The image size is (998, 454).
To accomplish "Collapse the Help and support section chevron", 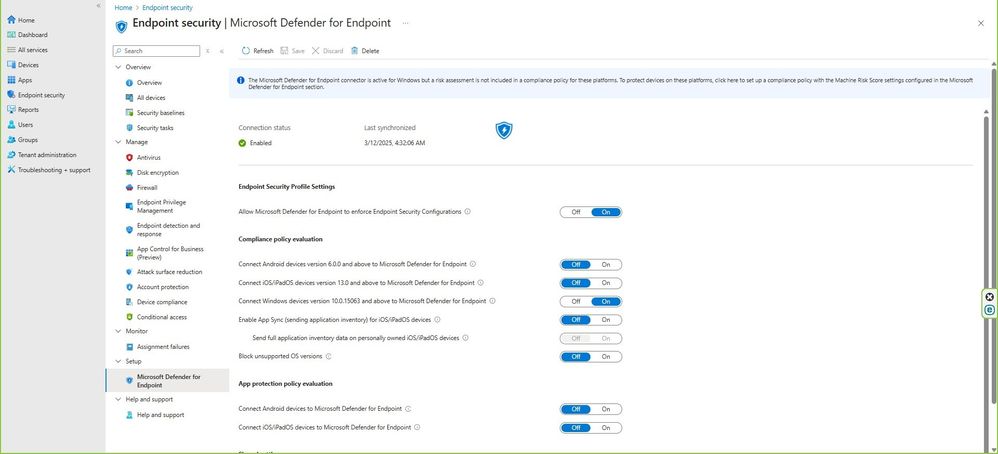I will (x=118, y=399).
